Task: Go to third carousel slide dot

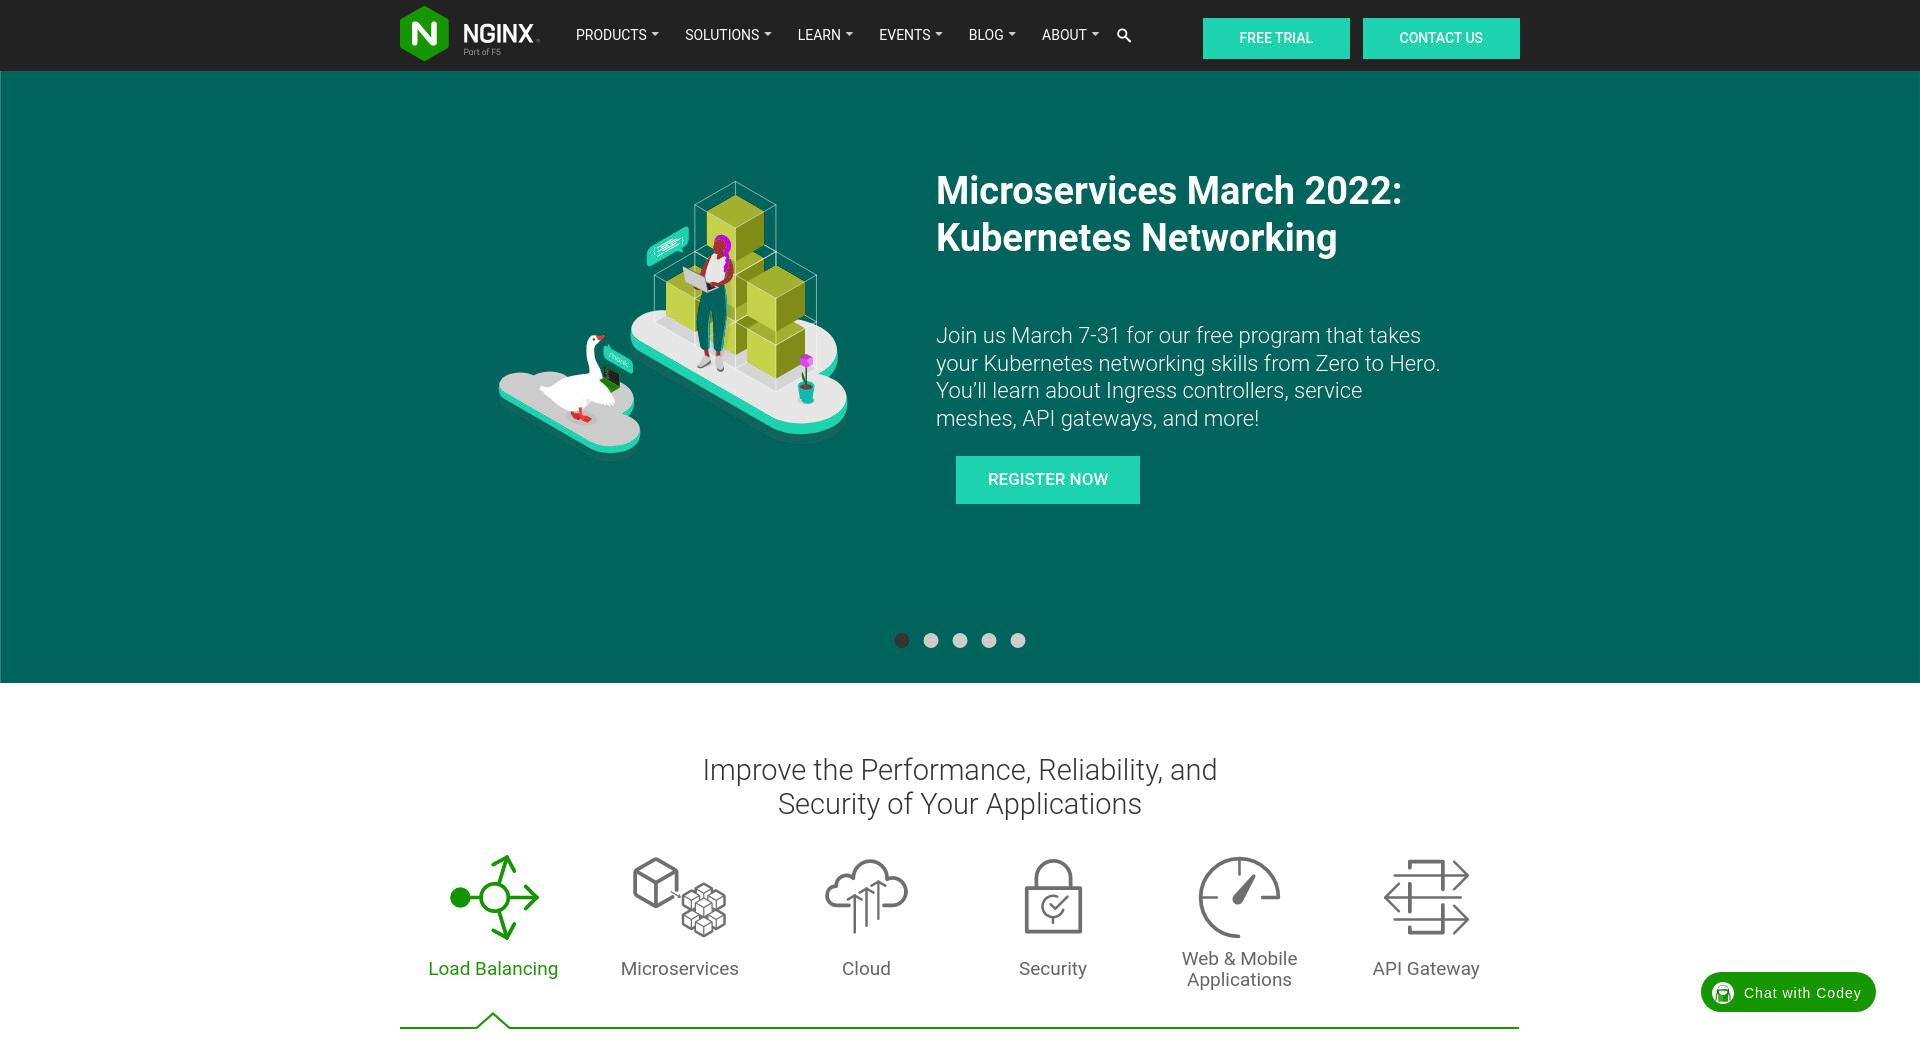Action: coord(960,640)
